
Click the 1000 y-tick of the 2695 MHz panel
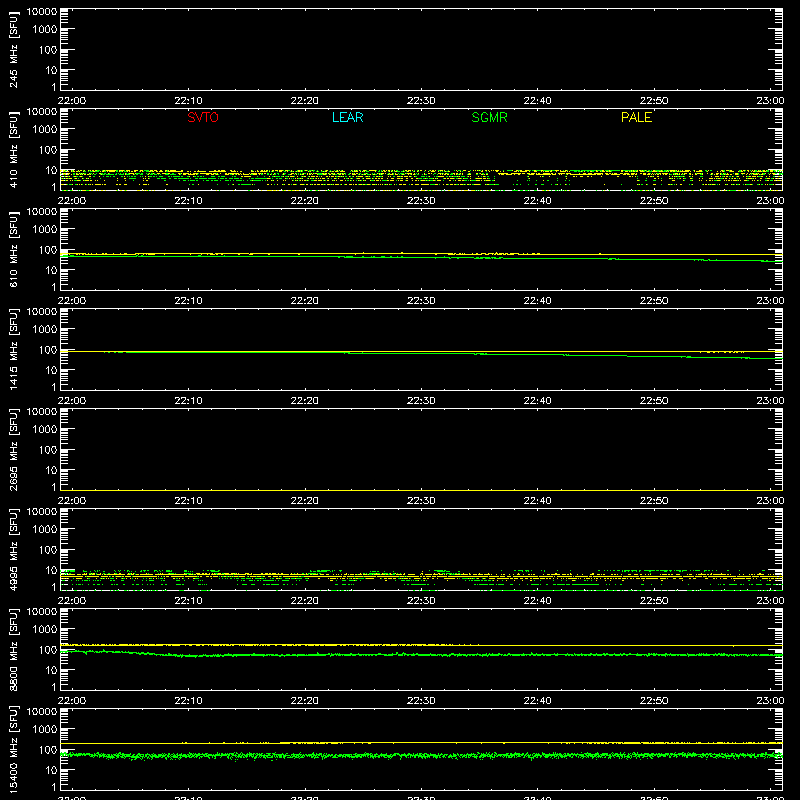[45, 430]
